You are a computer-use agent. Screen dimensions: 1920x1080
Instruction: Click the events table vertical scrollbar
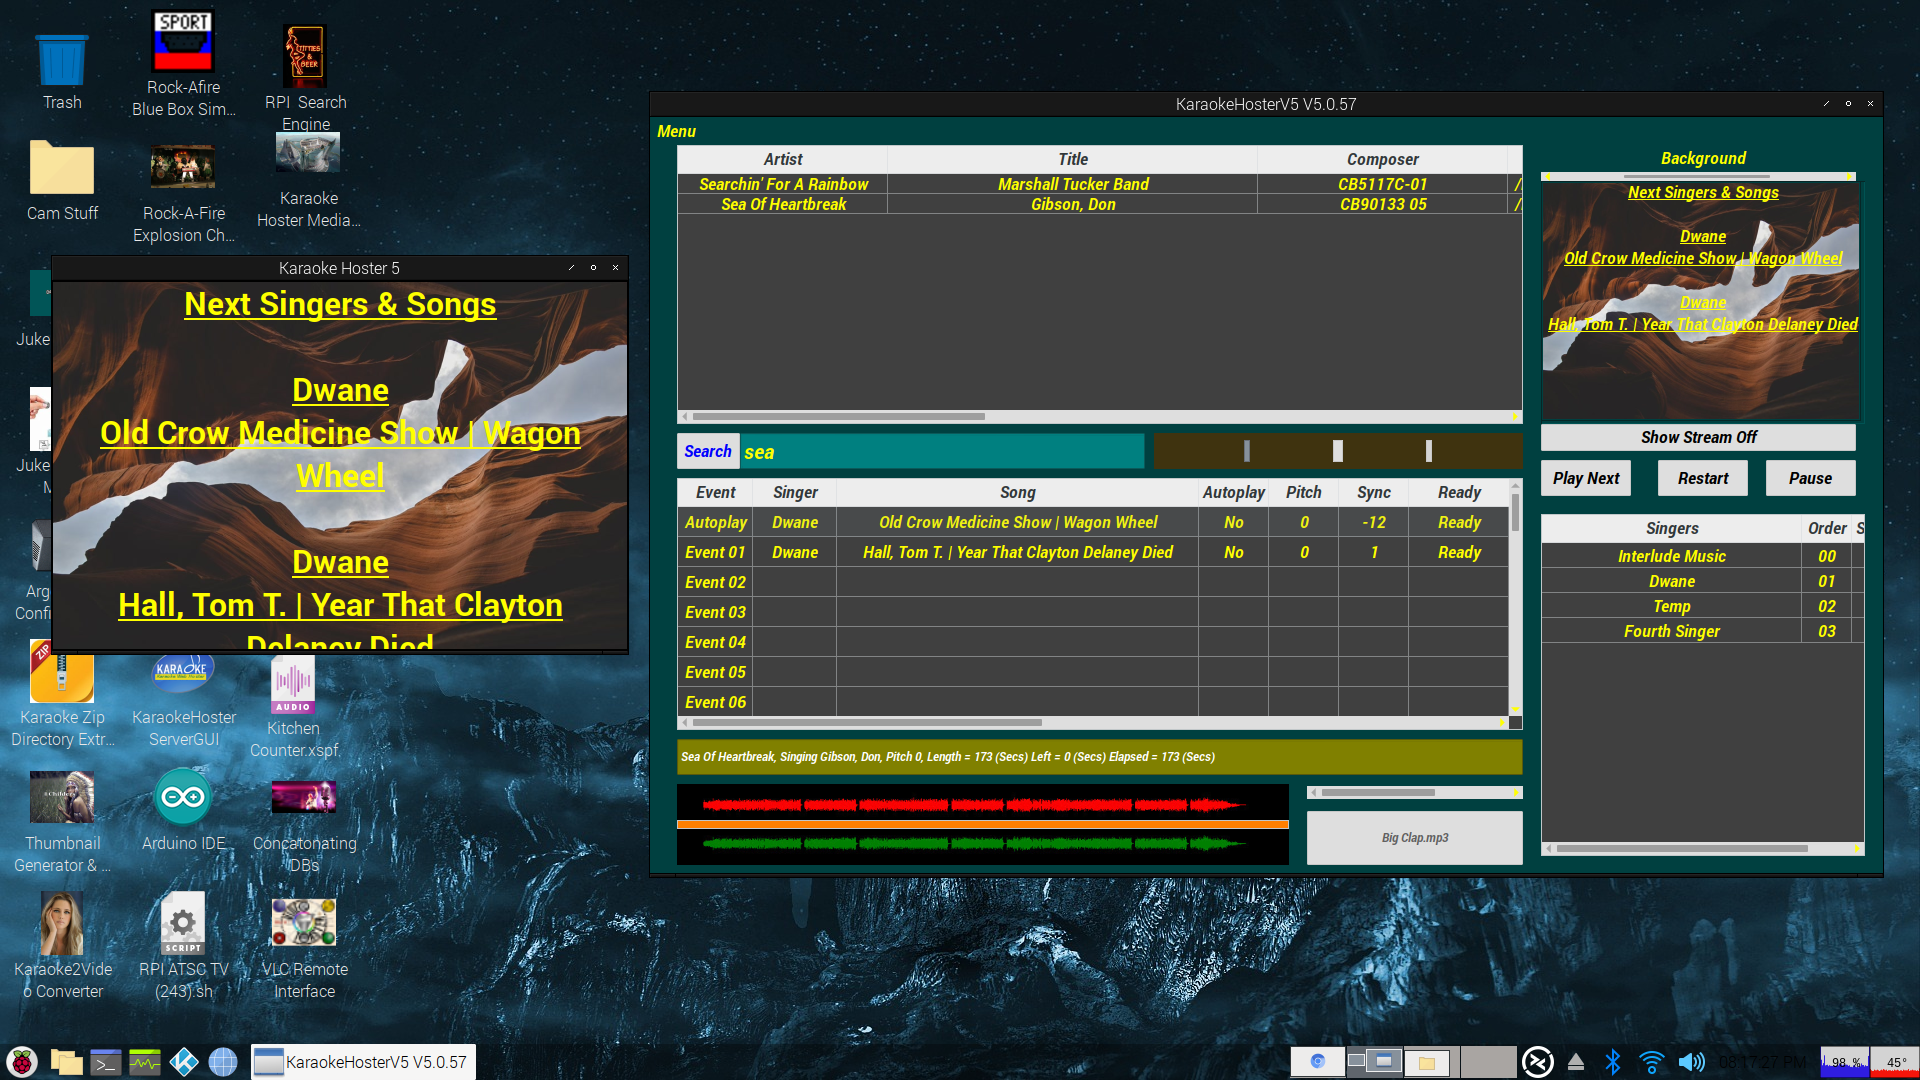click(x=1515, y=598)
